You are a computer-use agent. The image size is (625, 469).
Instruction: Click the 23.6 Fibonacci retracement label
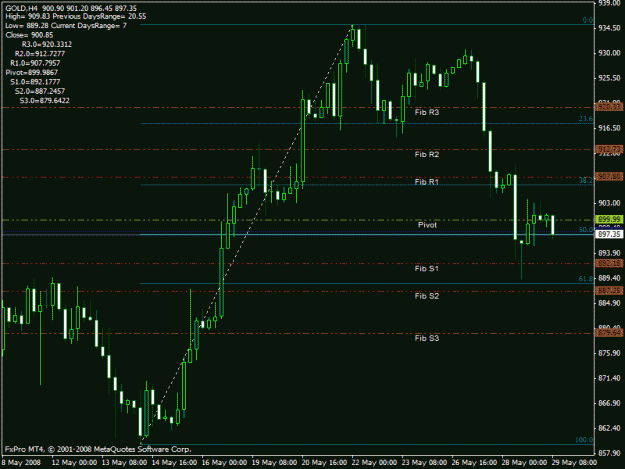[586, 119]
